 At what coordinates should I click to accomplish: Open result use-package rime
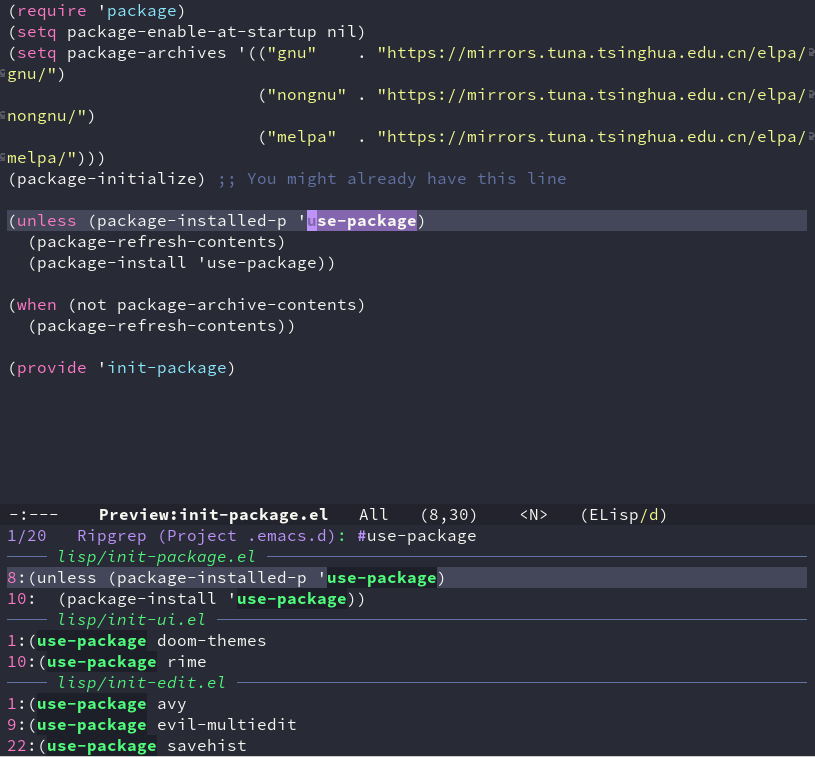point(107,662)
